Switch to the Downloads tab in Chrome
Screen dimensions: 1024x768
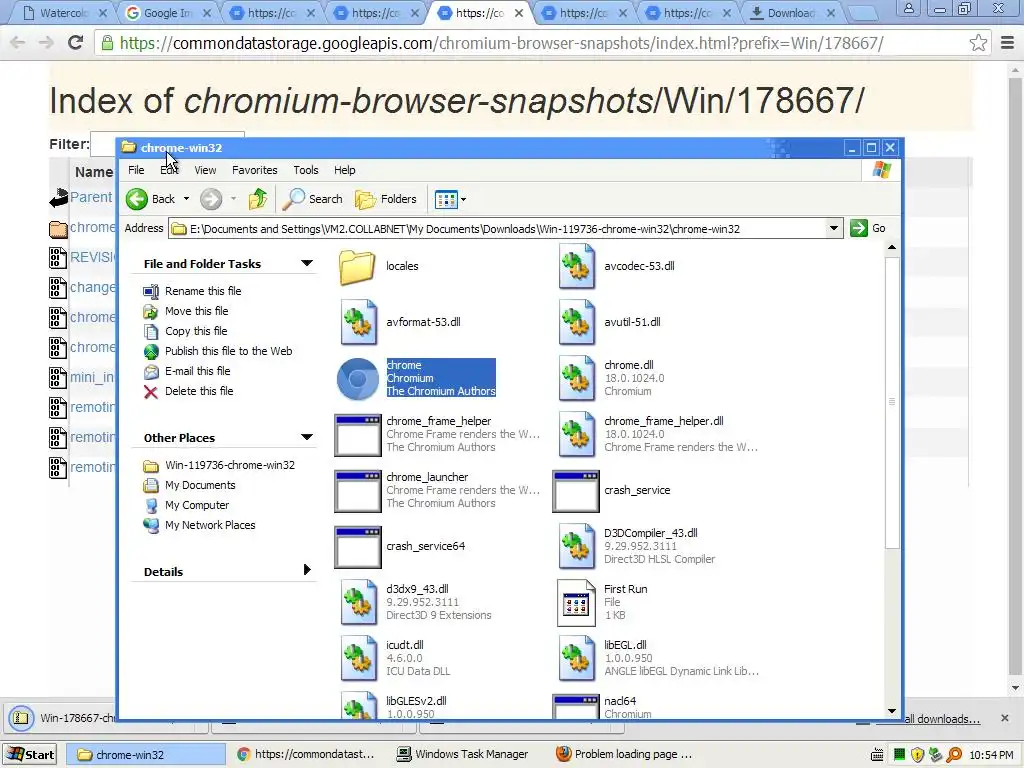click(x=791, y=12)
